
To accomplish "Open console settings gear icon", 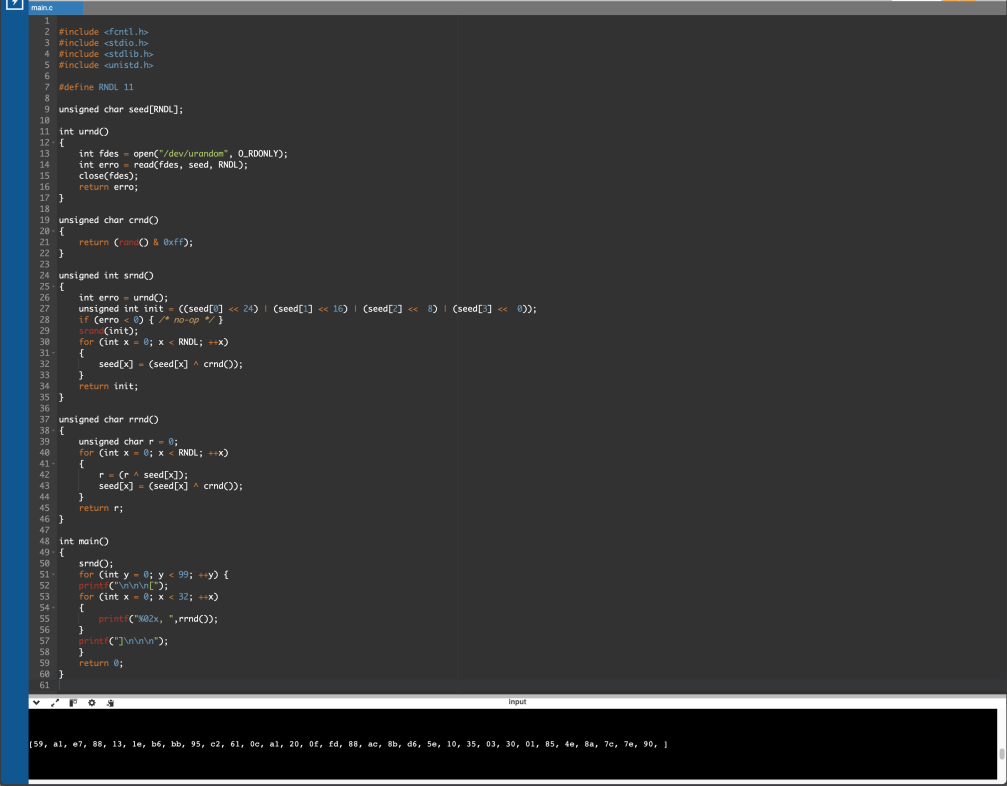I will click(91, 703).
